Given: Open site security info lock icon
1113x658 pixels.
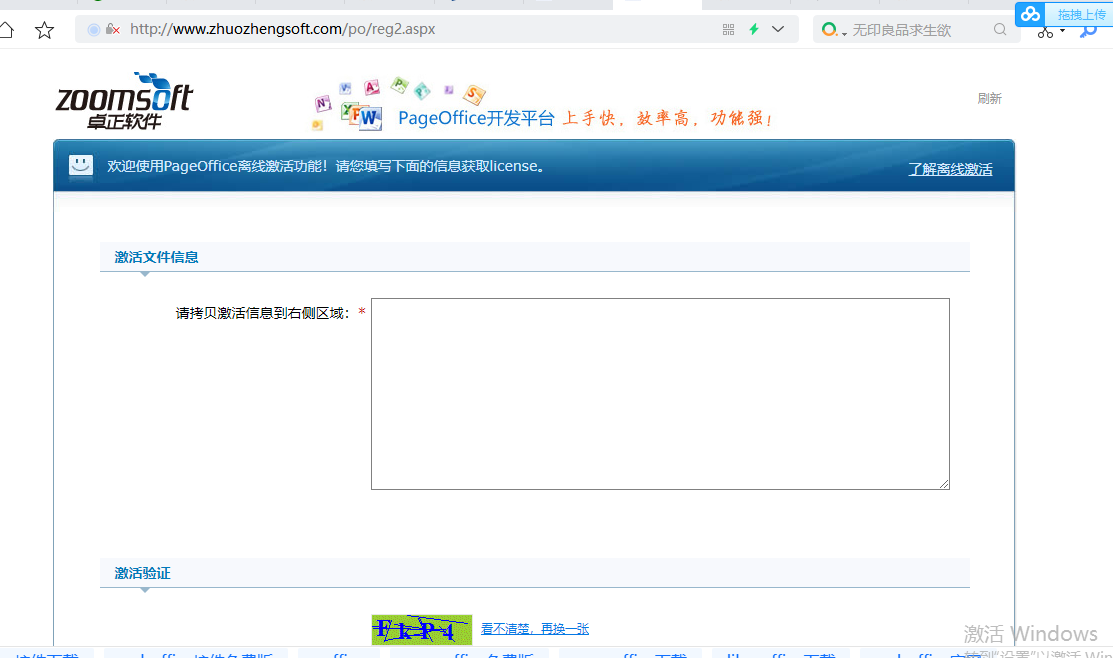Looking at the screenshot, I should click(x=112, y=29).
